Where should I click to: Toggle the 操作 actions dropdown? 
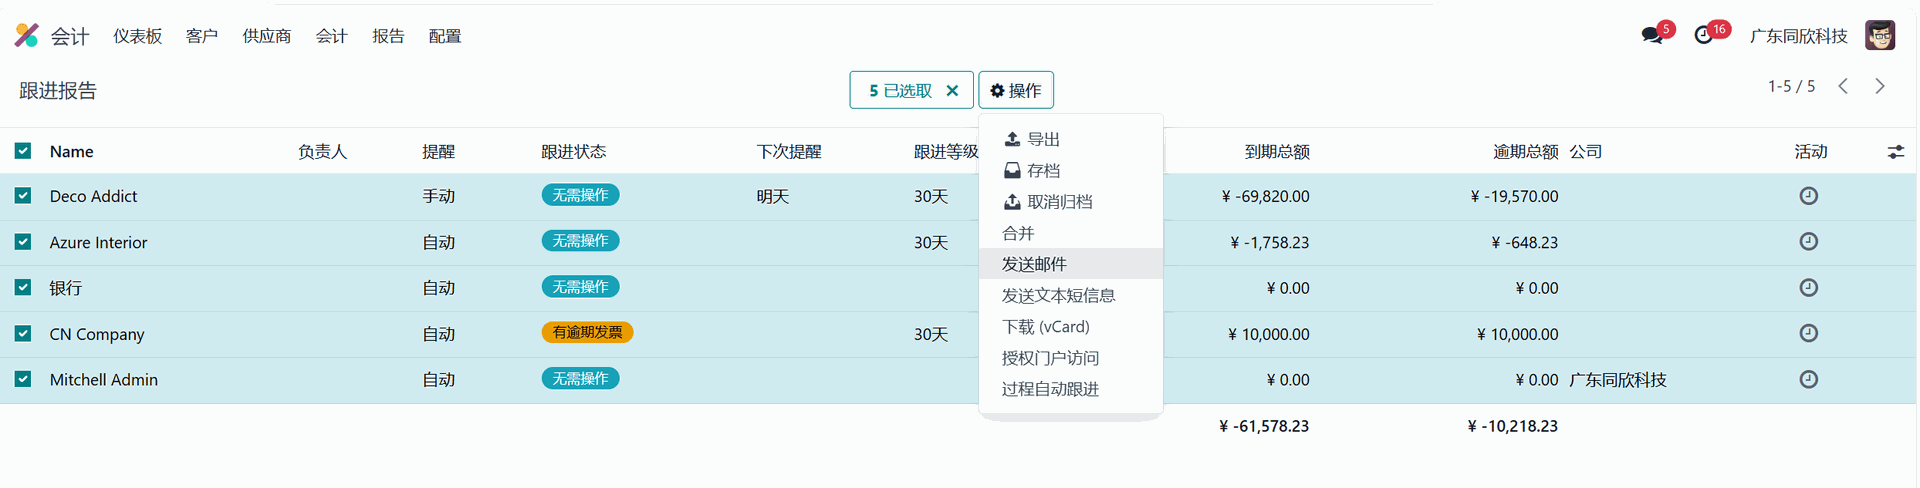1016,90
